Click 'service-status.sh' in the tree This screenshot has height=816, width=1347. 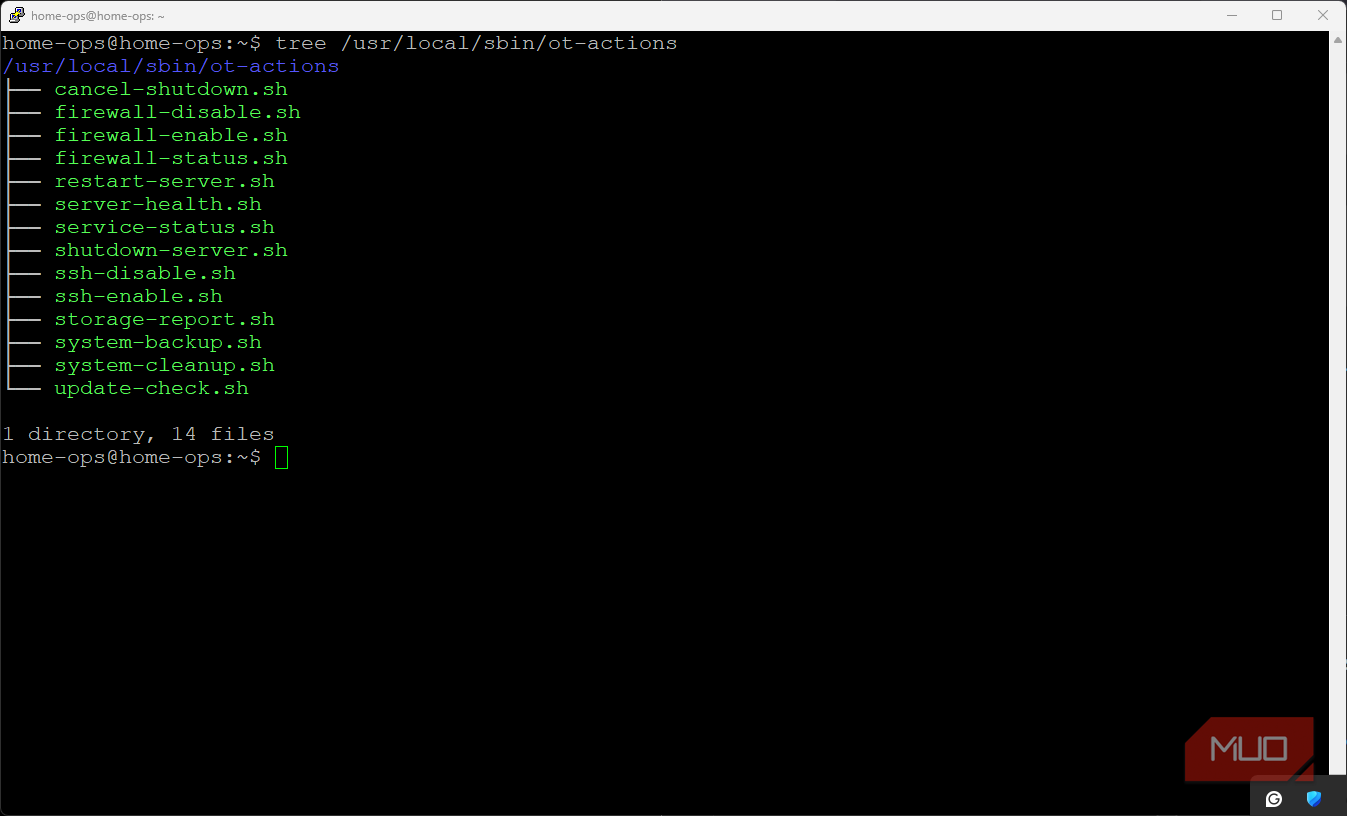164,227
